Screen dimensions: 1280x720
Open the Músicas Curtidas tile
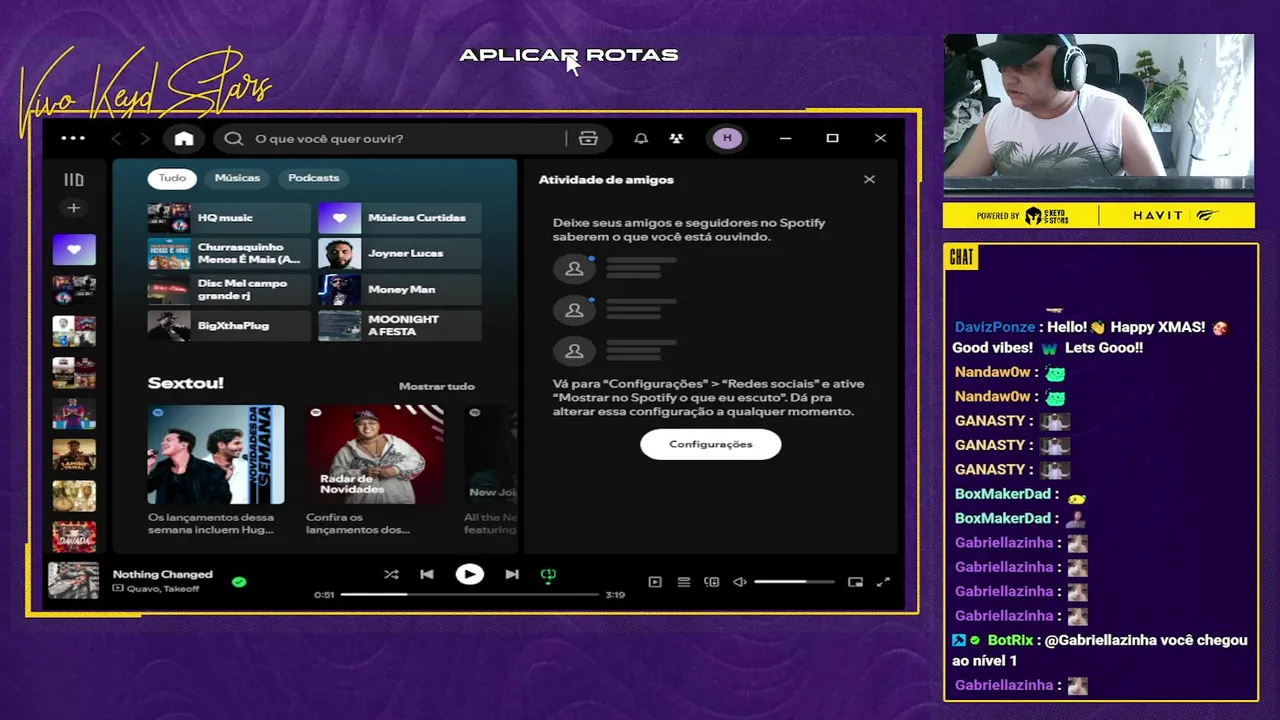(400, 217)
